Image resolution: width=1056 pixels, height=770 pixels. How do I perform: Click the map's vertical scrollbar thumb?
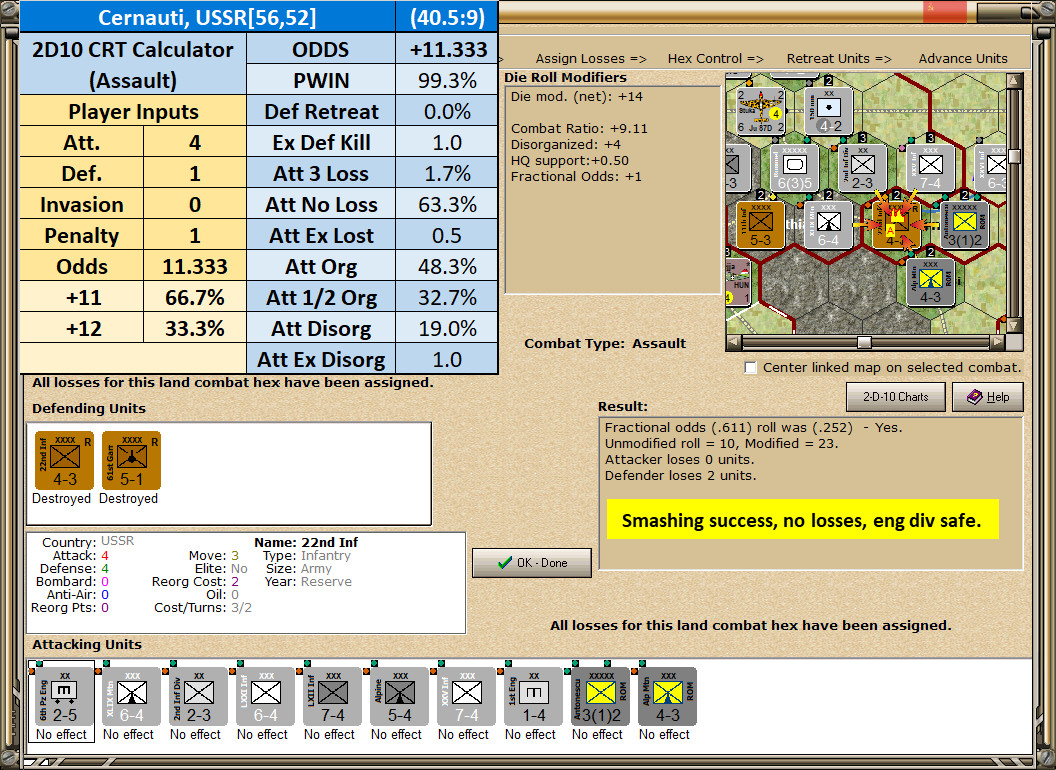pyautogui.click(x=1013, y=156)
